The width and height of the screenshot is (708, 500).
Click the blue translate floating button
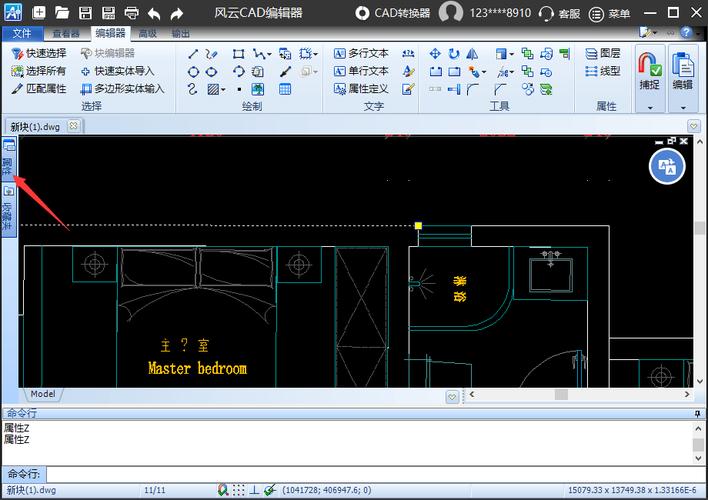[667, 167]
